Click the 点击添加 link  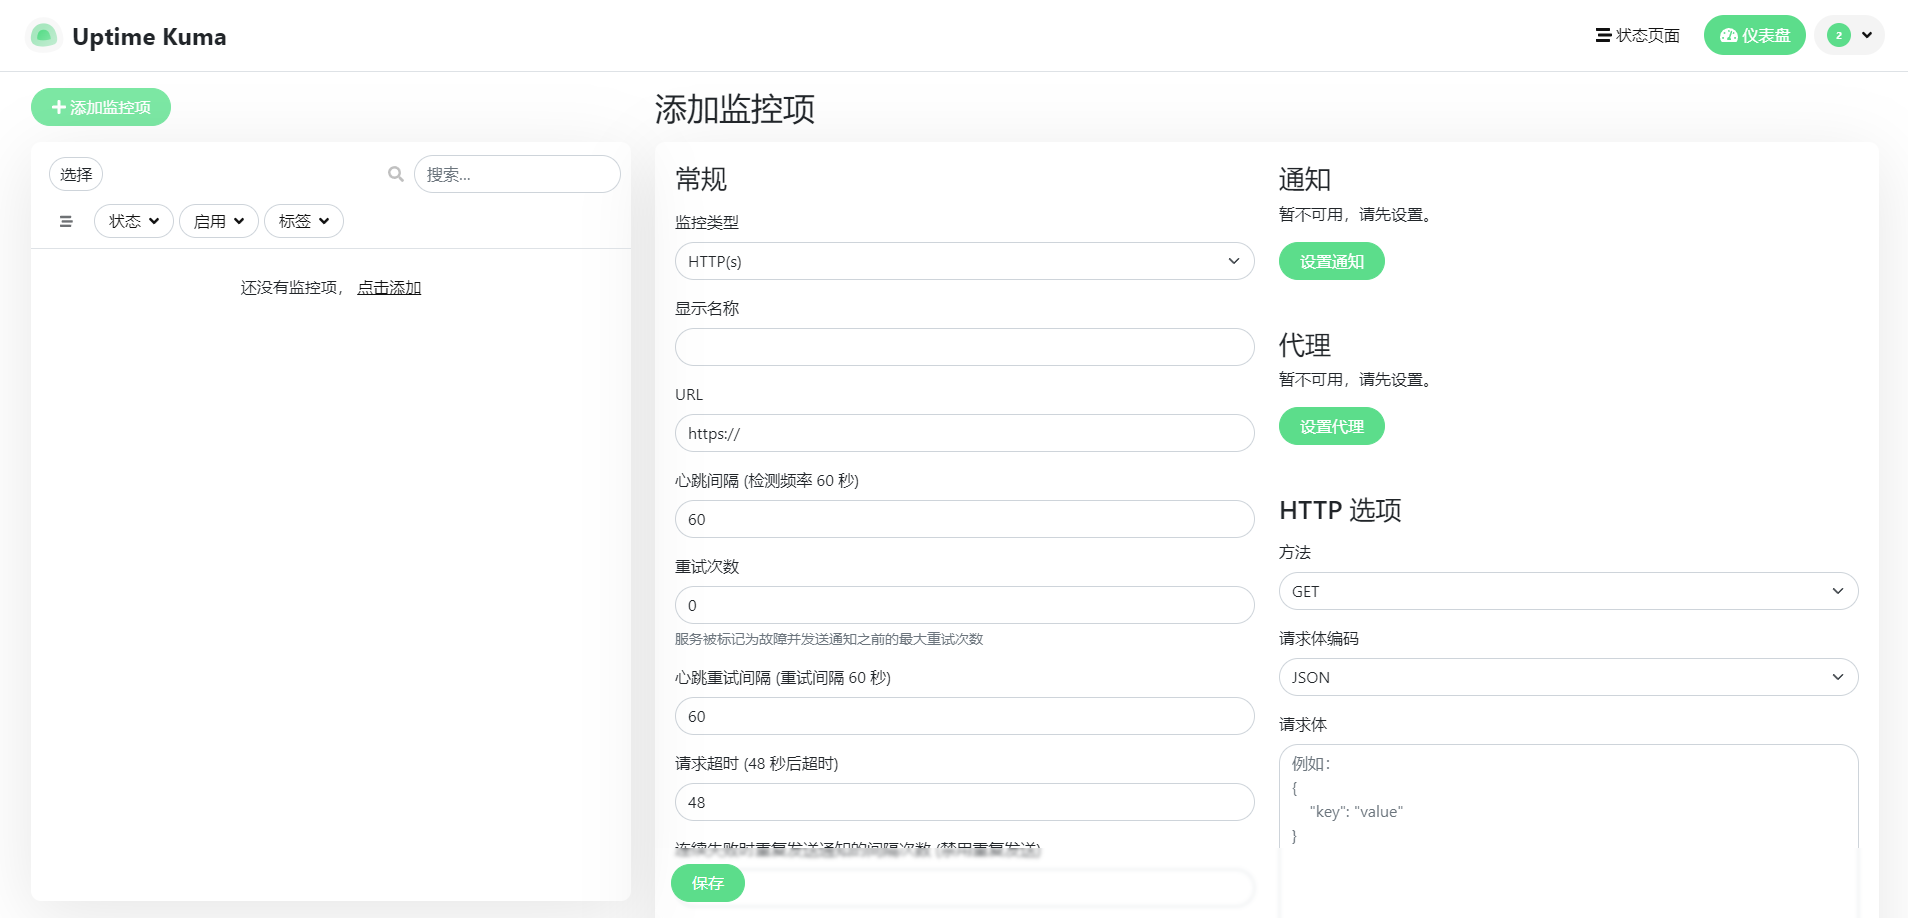pos(389,288)
